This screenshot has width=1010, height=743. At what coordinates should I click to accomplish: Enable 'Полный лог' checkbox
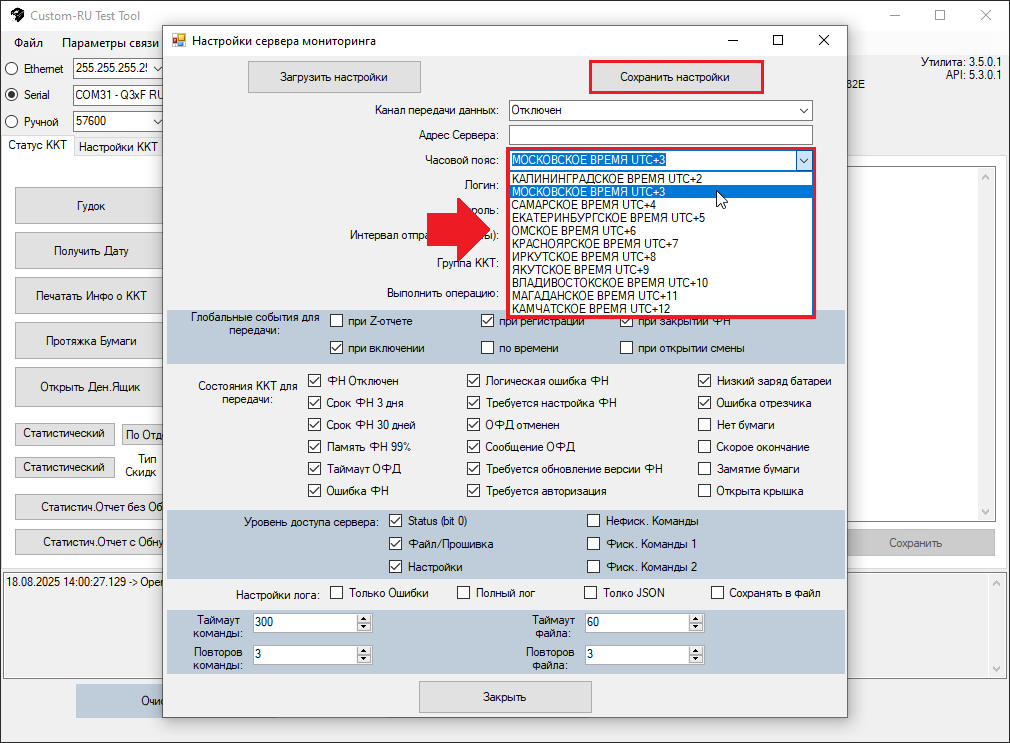(x=463, y=593)
